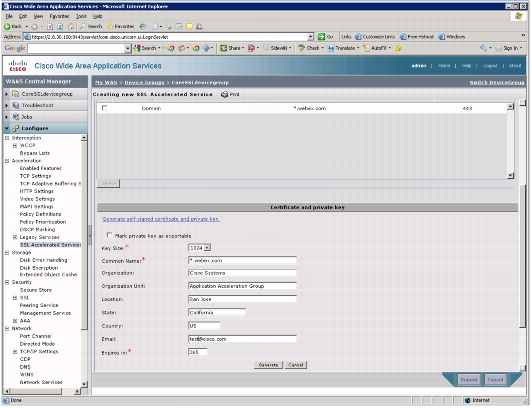Select Enabled Features tree item
This screenshot has height=408, width=532.
41,169
